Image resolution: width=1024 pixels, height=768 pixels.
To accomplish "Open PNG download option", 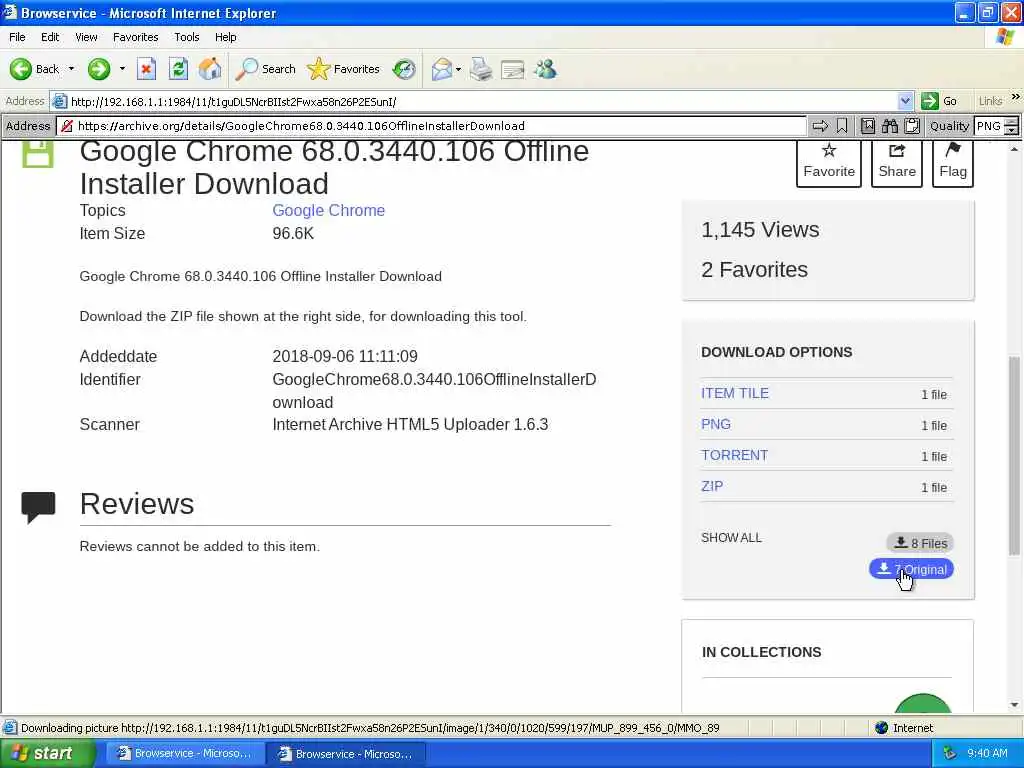I will point(716,424).
